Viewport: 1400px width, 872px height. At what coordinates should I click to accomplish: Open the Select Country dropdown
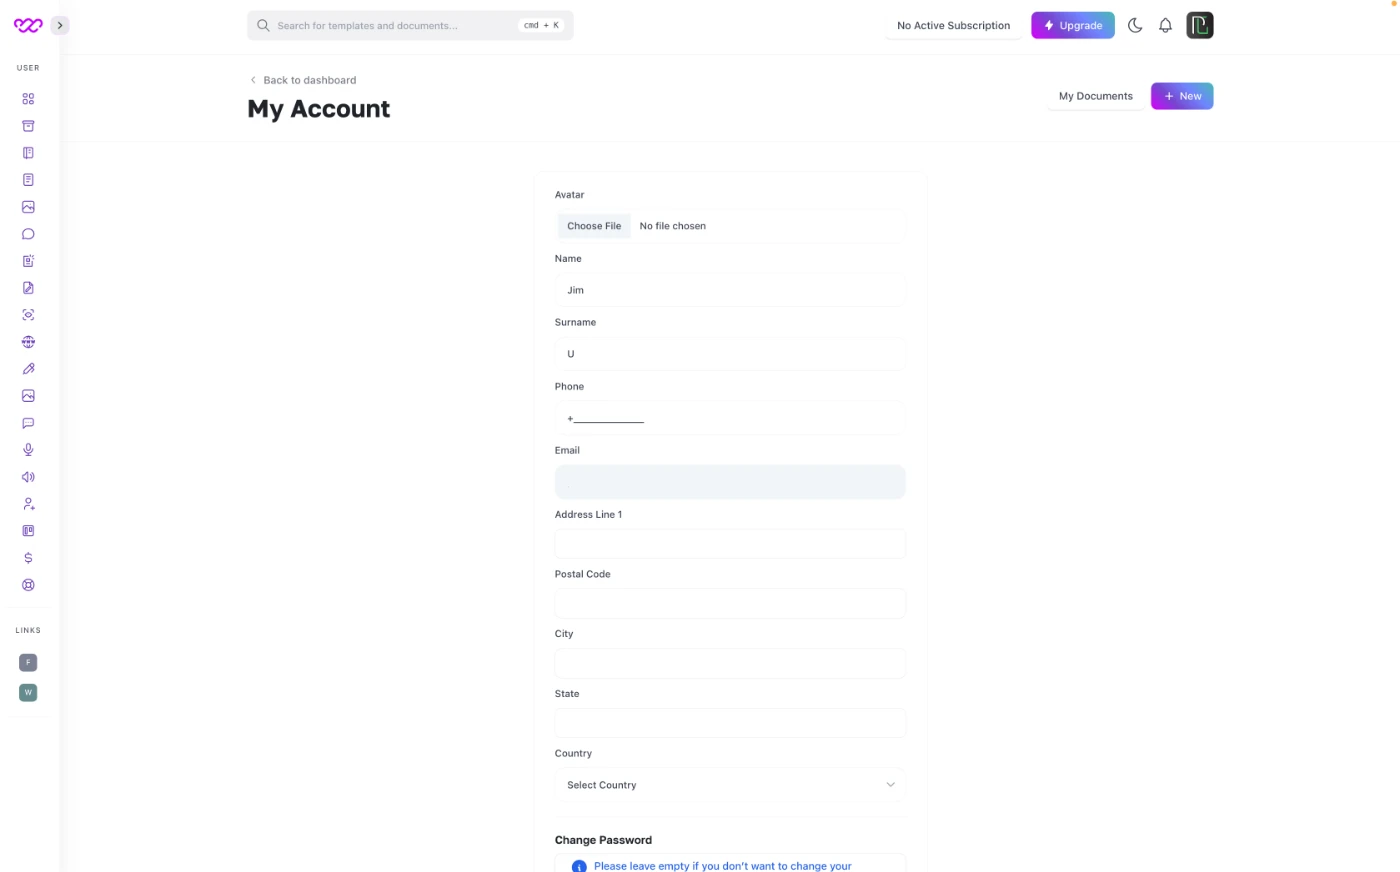[730, 785]
